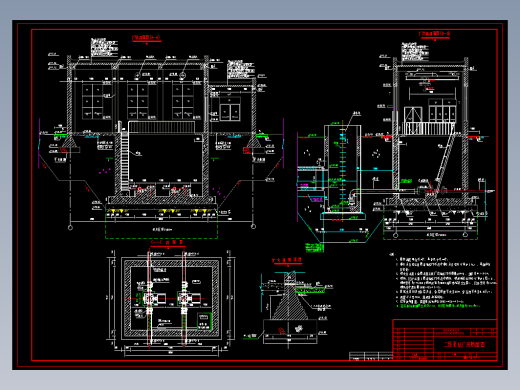Image resolution: width=520 pixels, height=390 pixels.
Task: Click the right axis circle under left section
Action: 253,227
